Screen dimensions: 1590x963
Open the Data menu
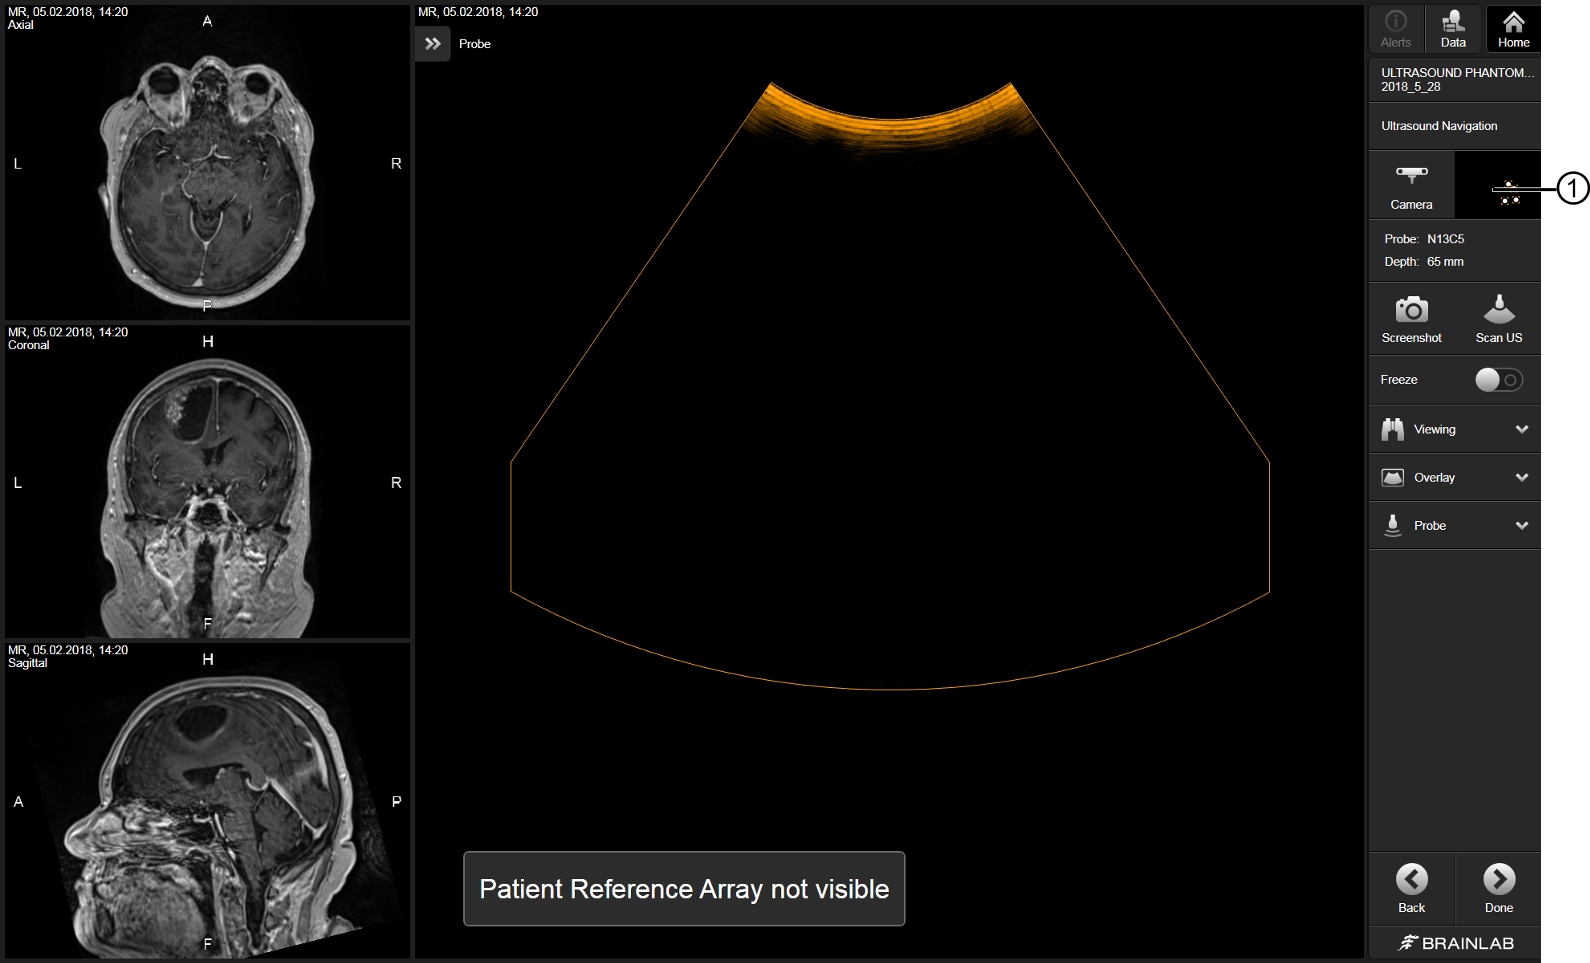(x=1454, y=29)
